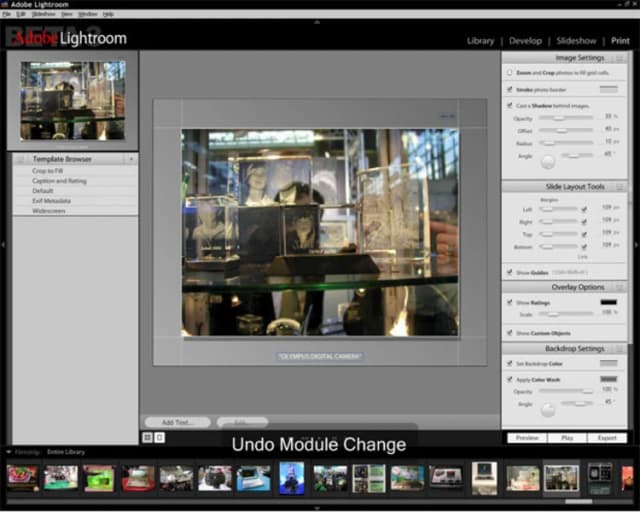The image size is (640, 512).
Task: Select first filmstrip thumbnail with red image
Action: pos(22,478)
